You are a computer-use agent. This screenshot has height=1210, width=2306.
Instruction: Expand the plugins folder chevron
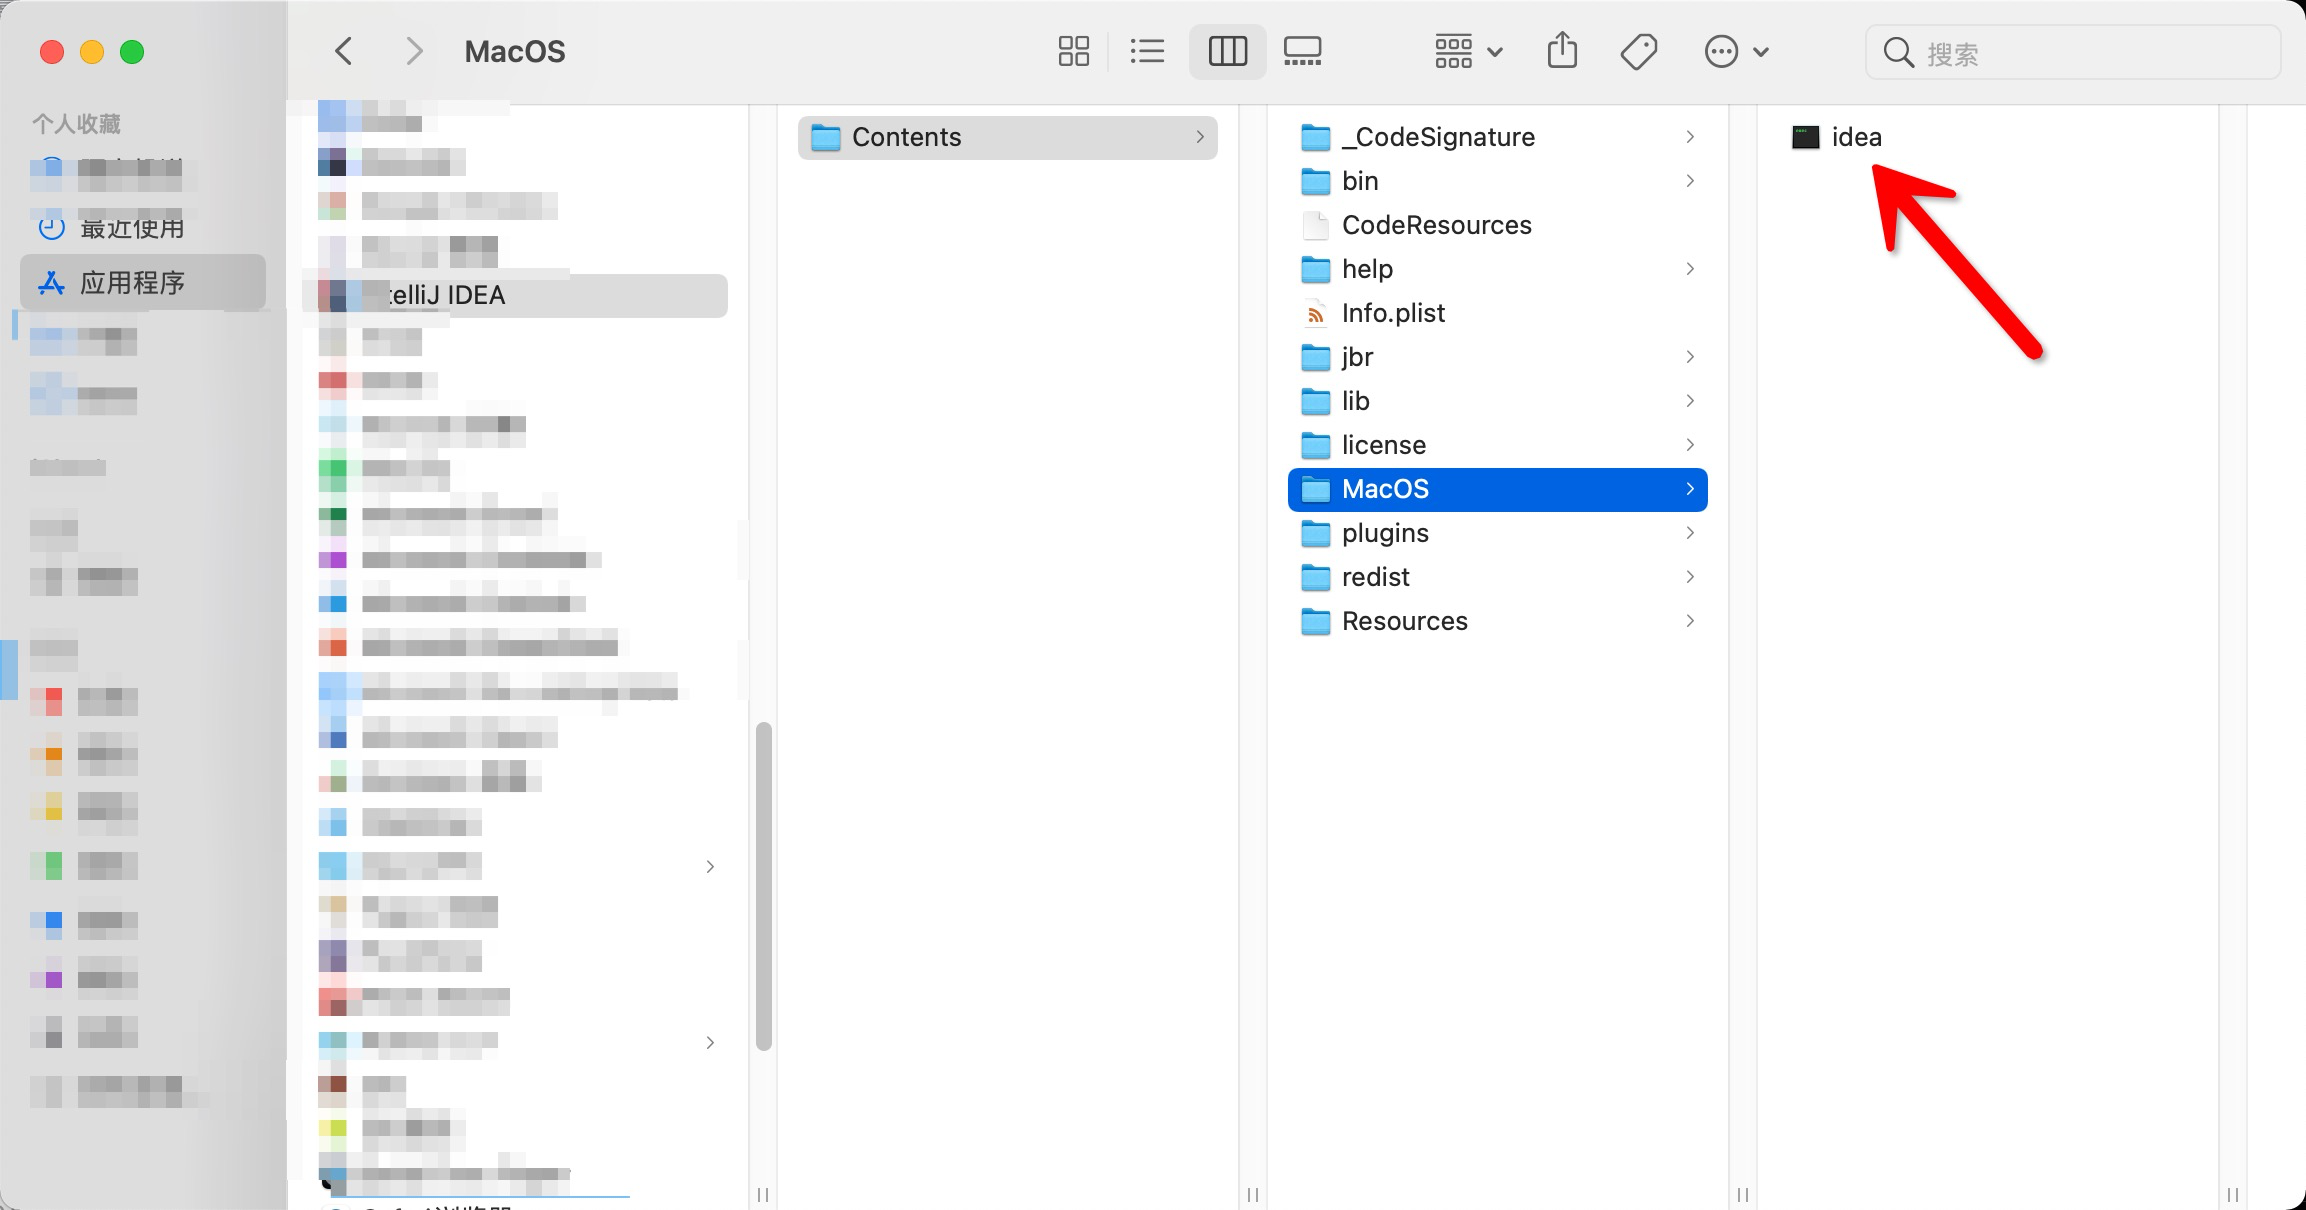(x=1690, y=533)
